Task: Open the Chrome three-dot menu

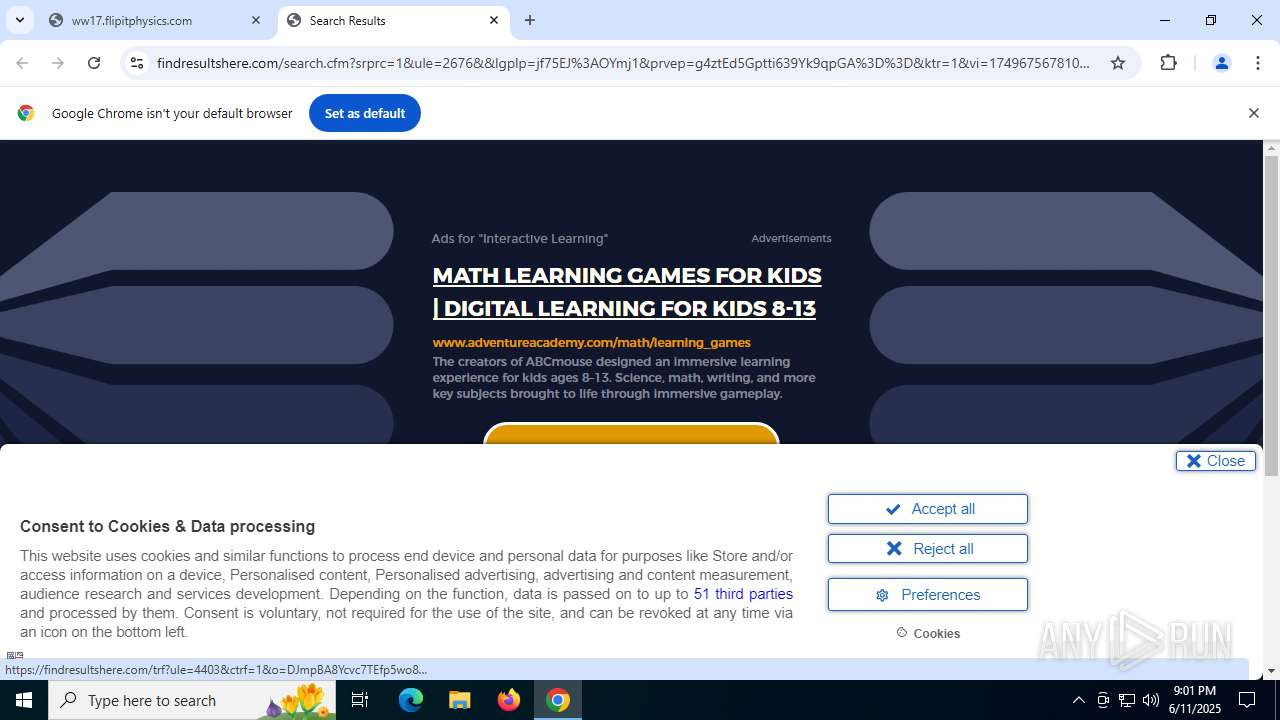Action: (x=1258, y=63)
